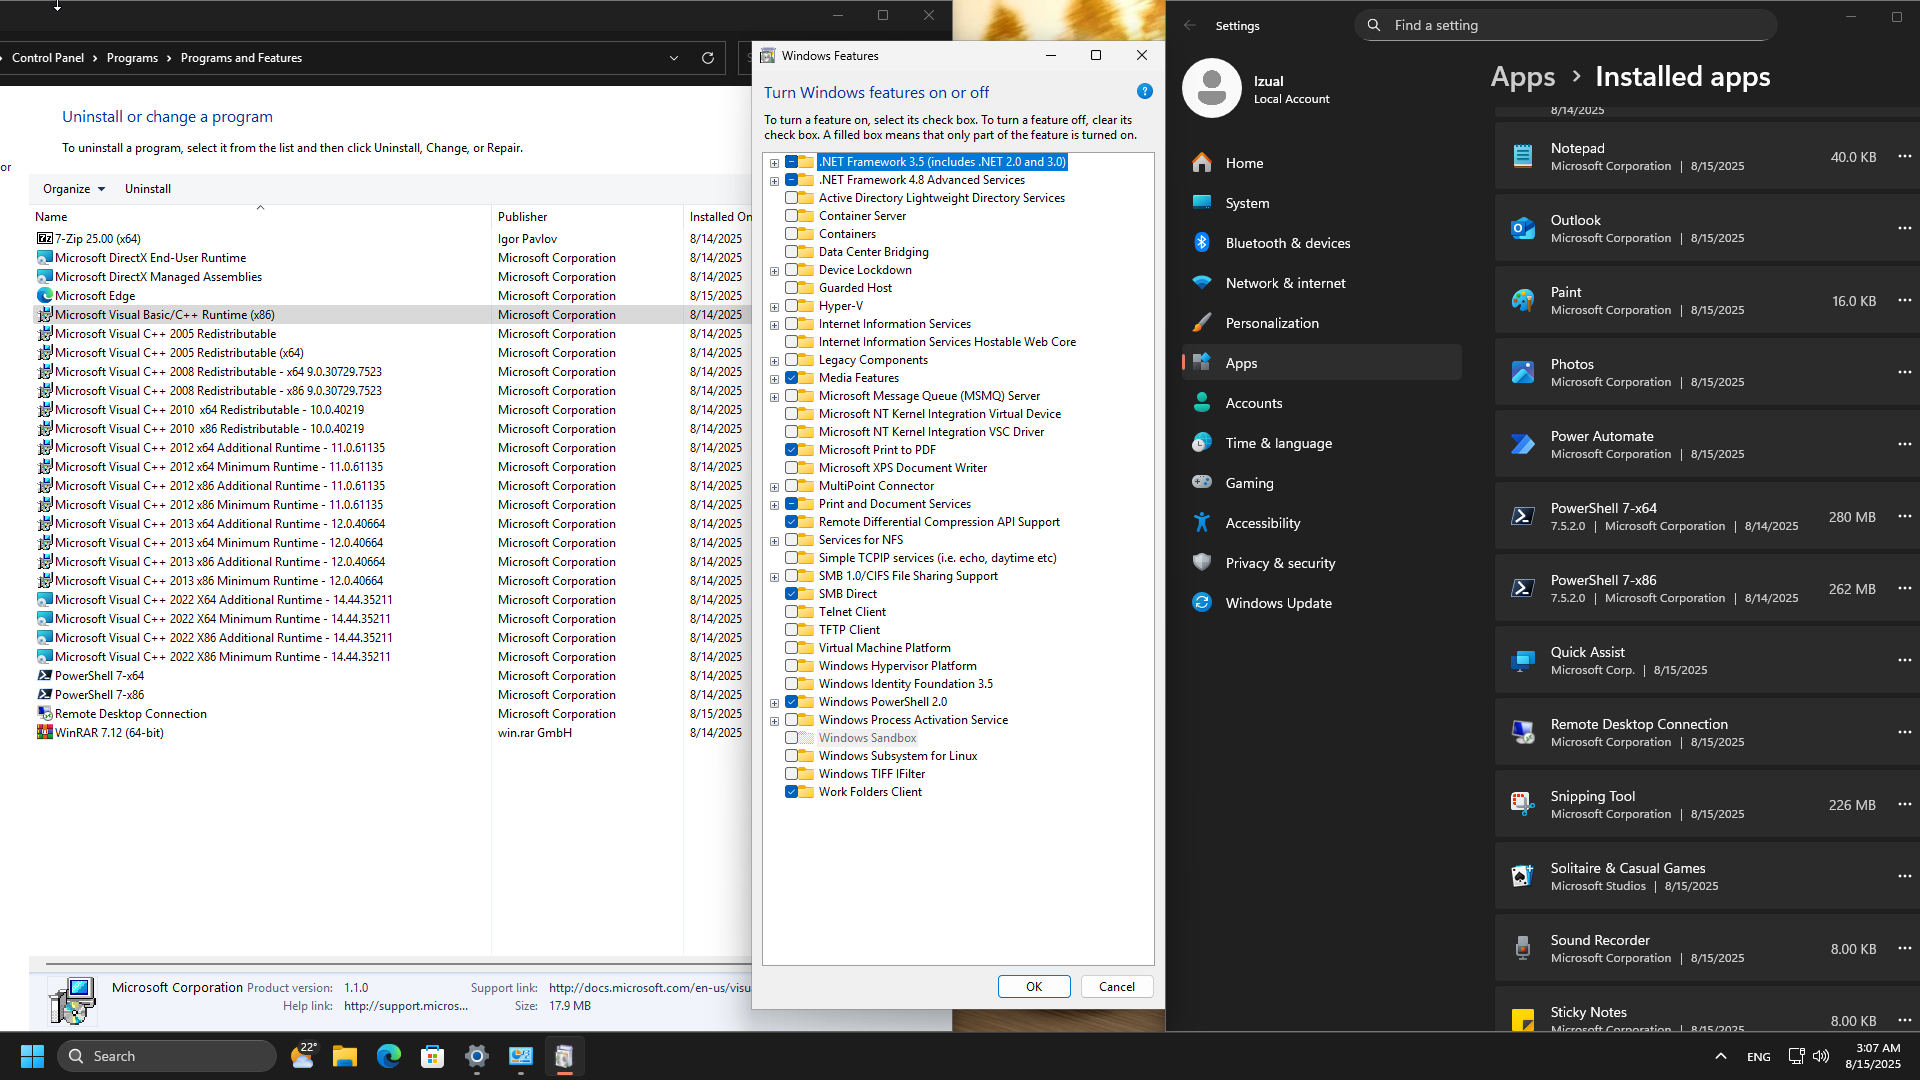The image size is (1920, 1080).
Task: Open more options for Notepad
Action: tap(1904, 156)
